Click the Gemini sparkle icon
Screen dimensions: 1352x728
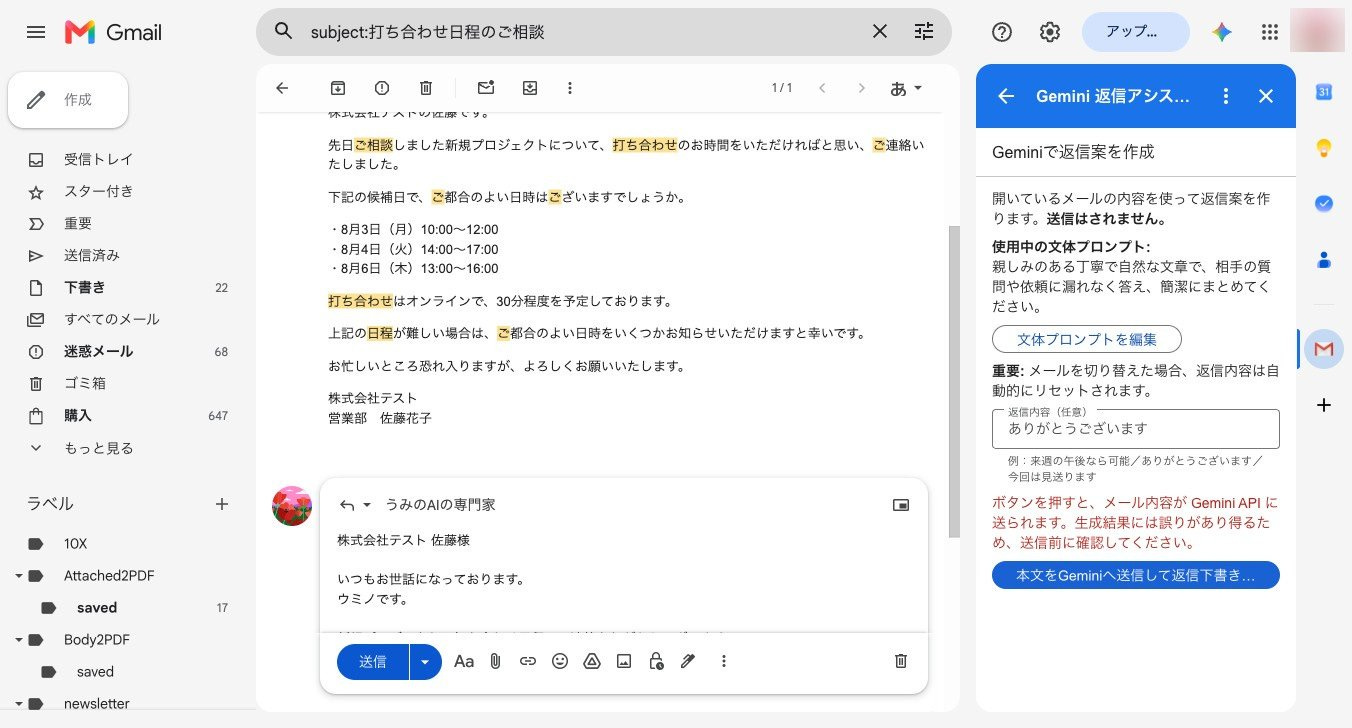tap(1222, 32)
